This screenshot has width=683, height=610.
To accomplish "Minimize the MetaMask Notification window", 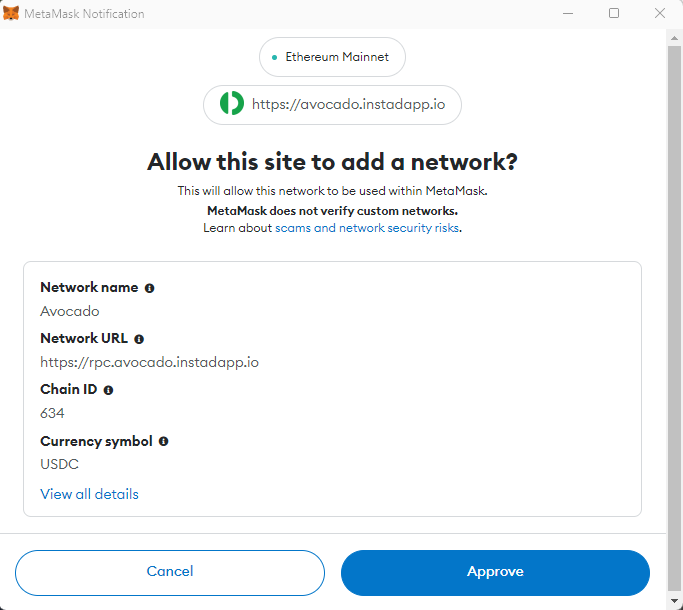I will point(568,14).
